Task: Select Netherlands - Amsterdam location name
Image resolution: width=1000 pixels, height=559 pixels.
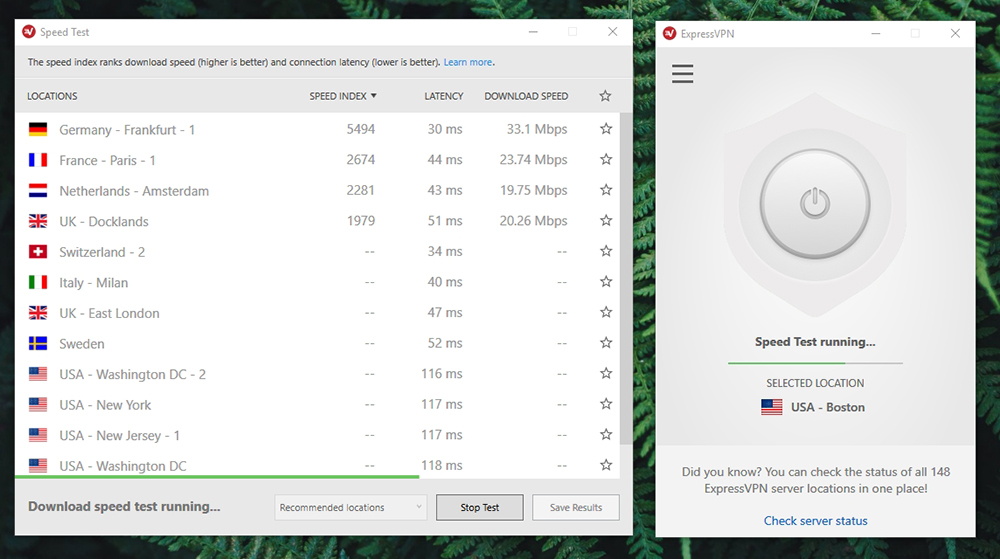Action: 134,191
